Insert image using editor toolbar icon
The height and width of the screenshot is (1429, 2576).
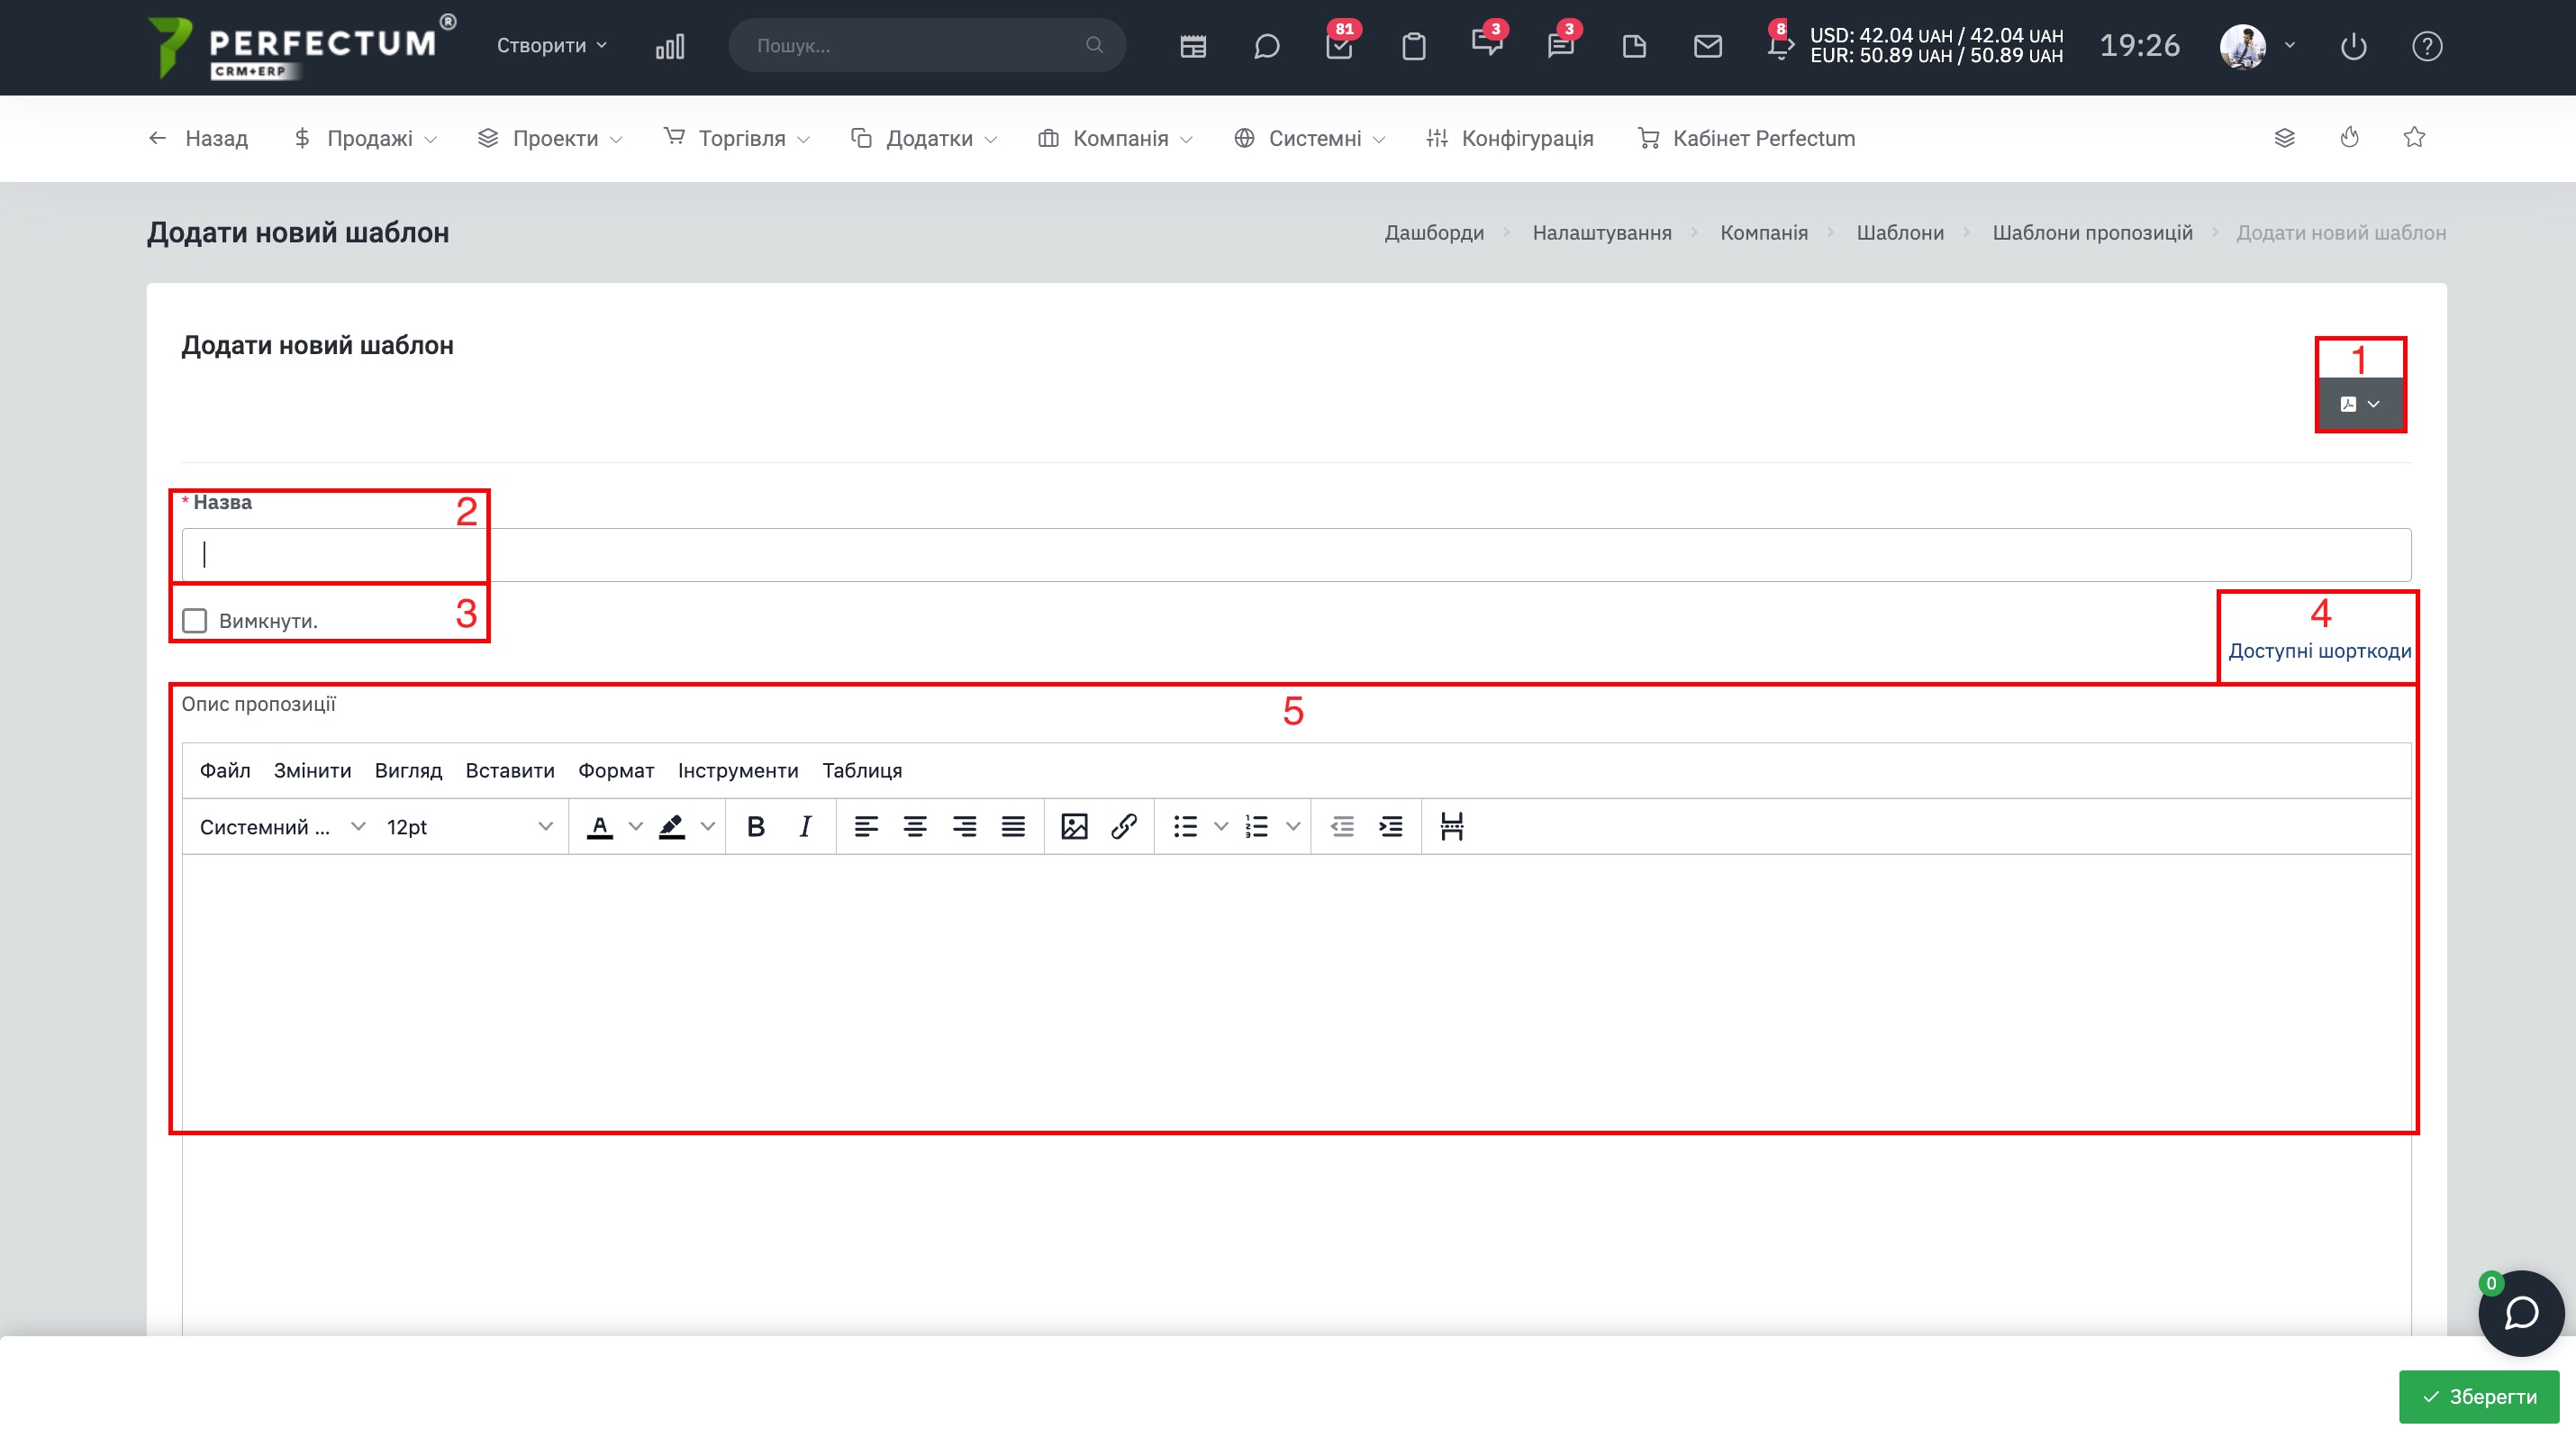click(1074, 826)
